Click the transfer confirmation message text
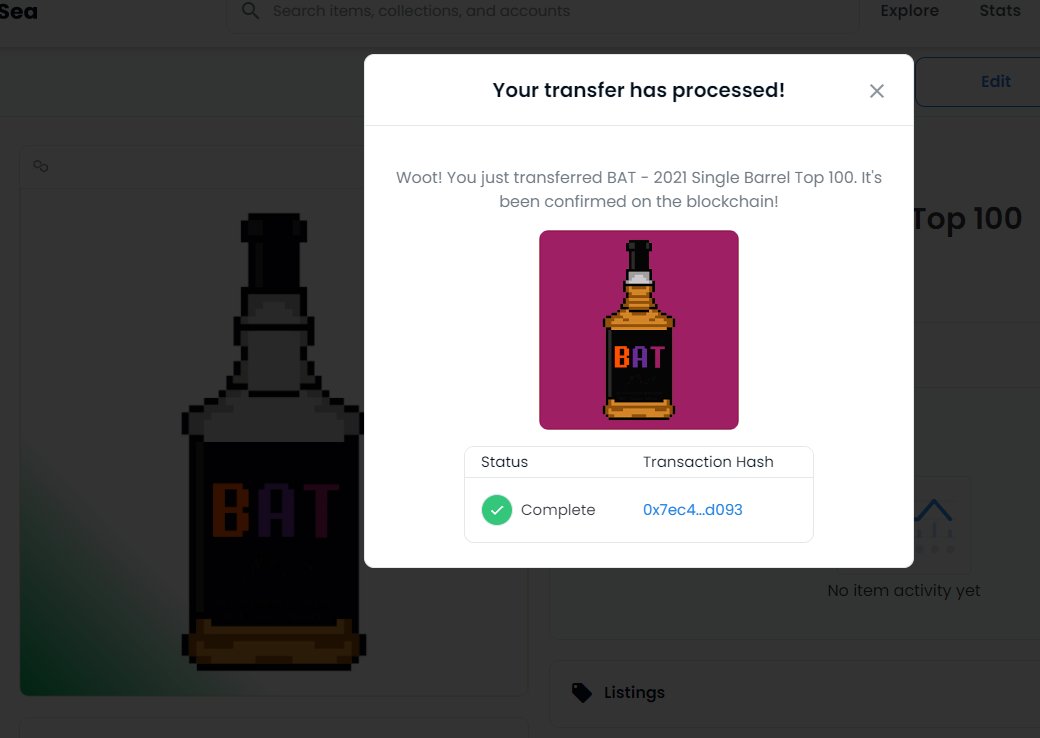 pos(639,190)
